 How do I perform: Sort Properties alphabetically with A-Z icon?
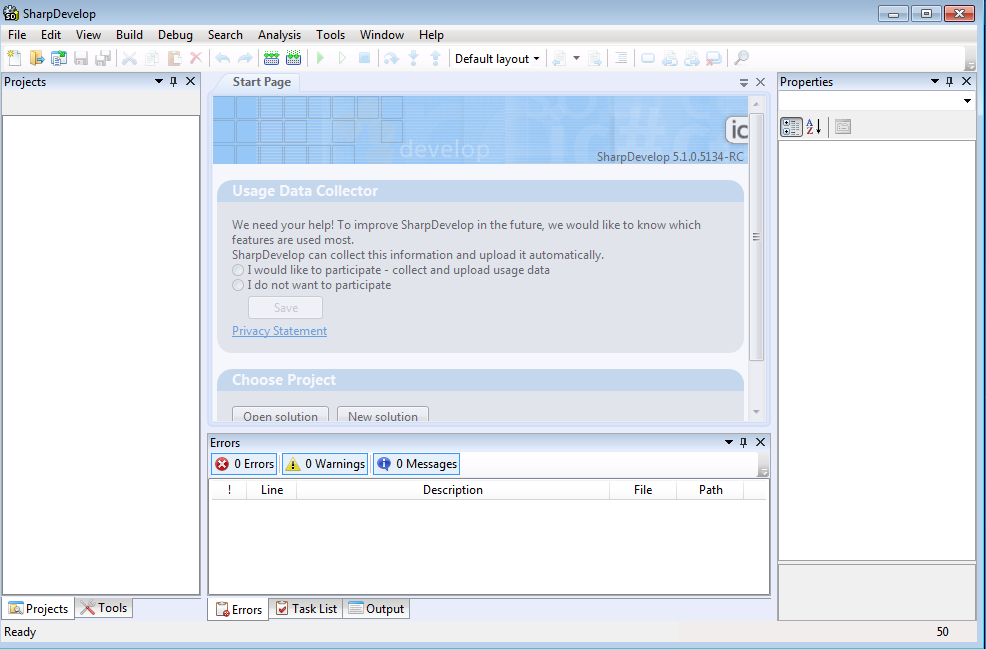[814, 126]
